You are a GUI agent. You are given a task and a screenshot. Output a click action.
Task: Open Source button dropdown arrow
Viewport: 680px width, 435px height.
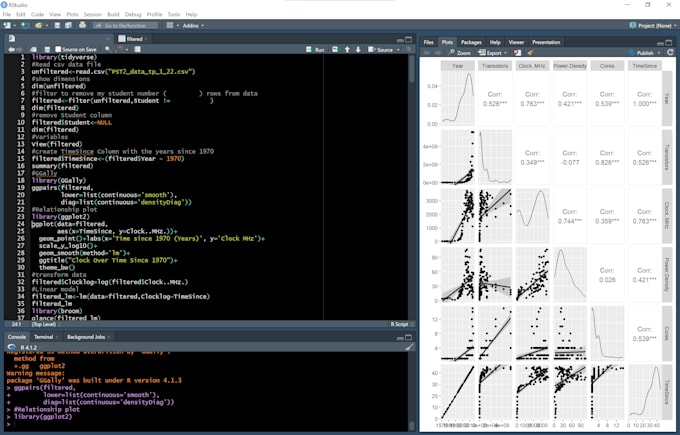click(x=398, y=50)
